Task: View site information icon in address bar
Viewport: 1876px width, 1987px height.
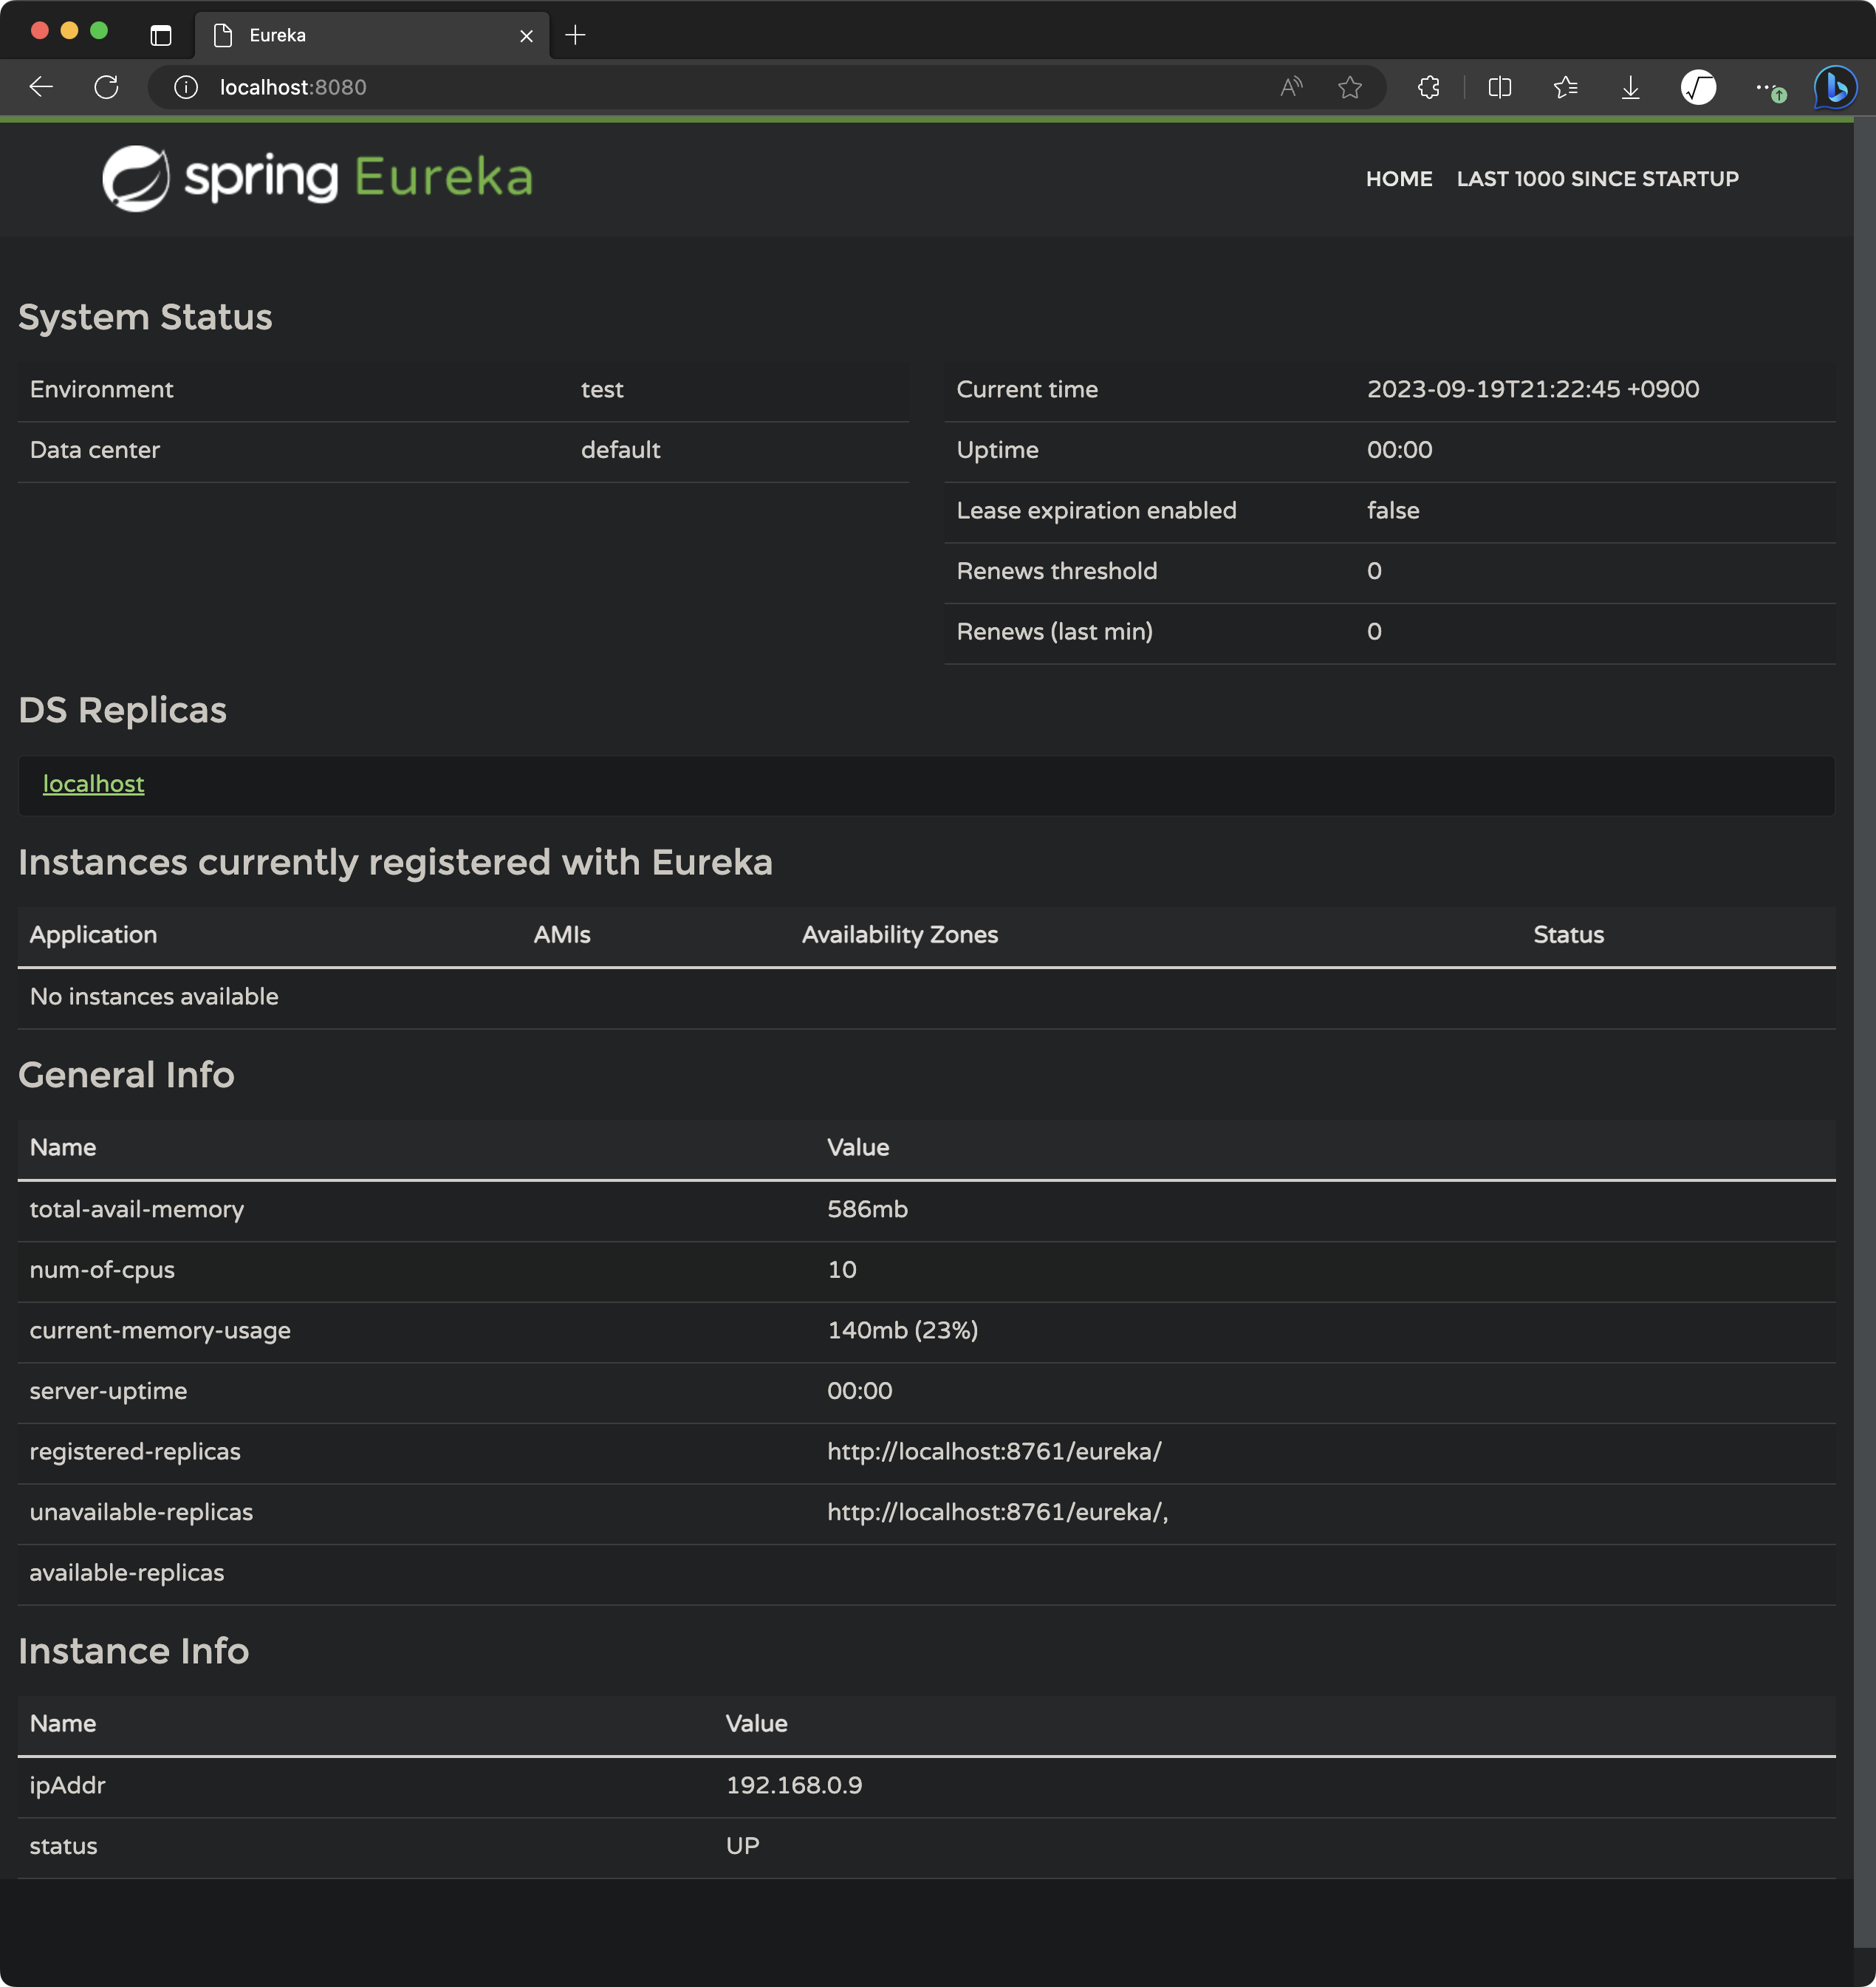Action: [x=186, y=88]
